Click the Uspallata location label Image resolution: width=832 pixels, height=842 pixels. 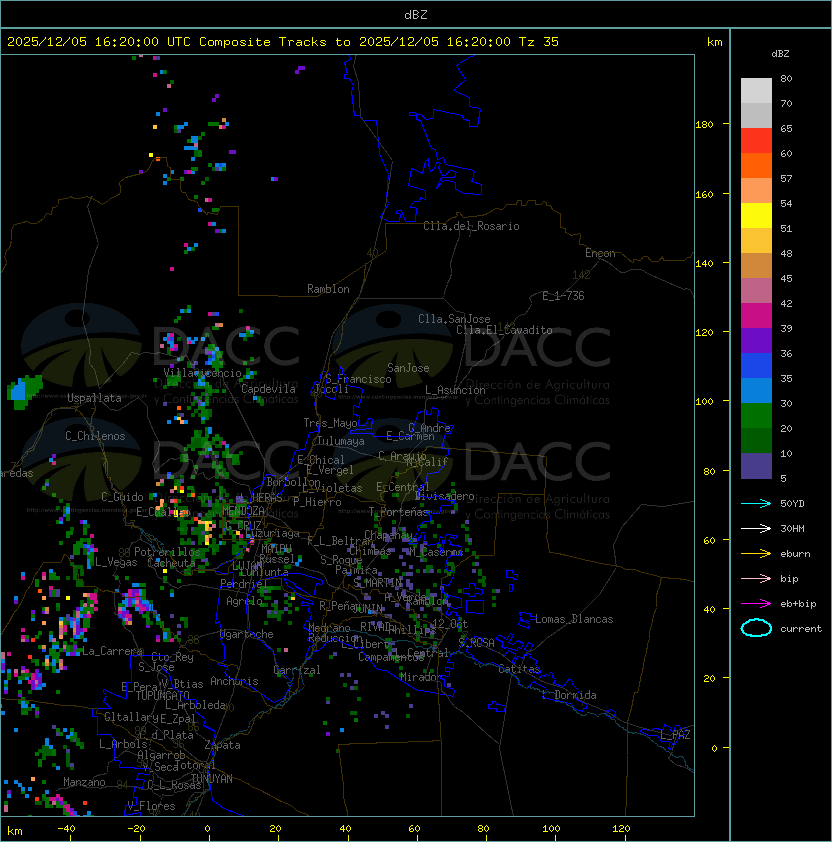pyautogui.click(x=94, y=398)
